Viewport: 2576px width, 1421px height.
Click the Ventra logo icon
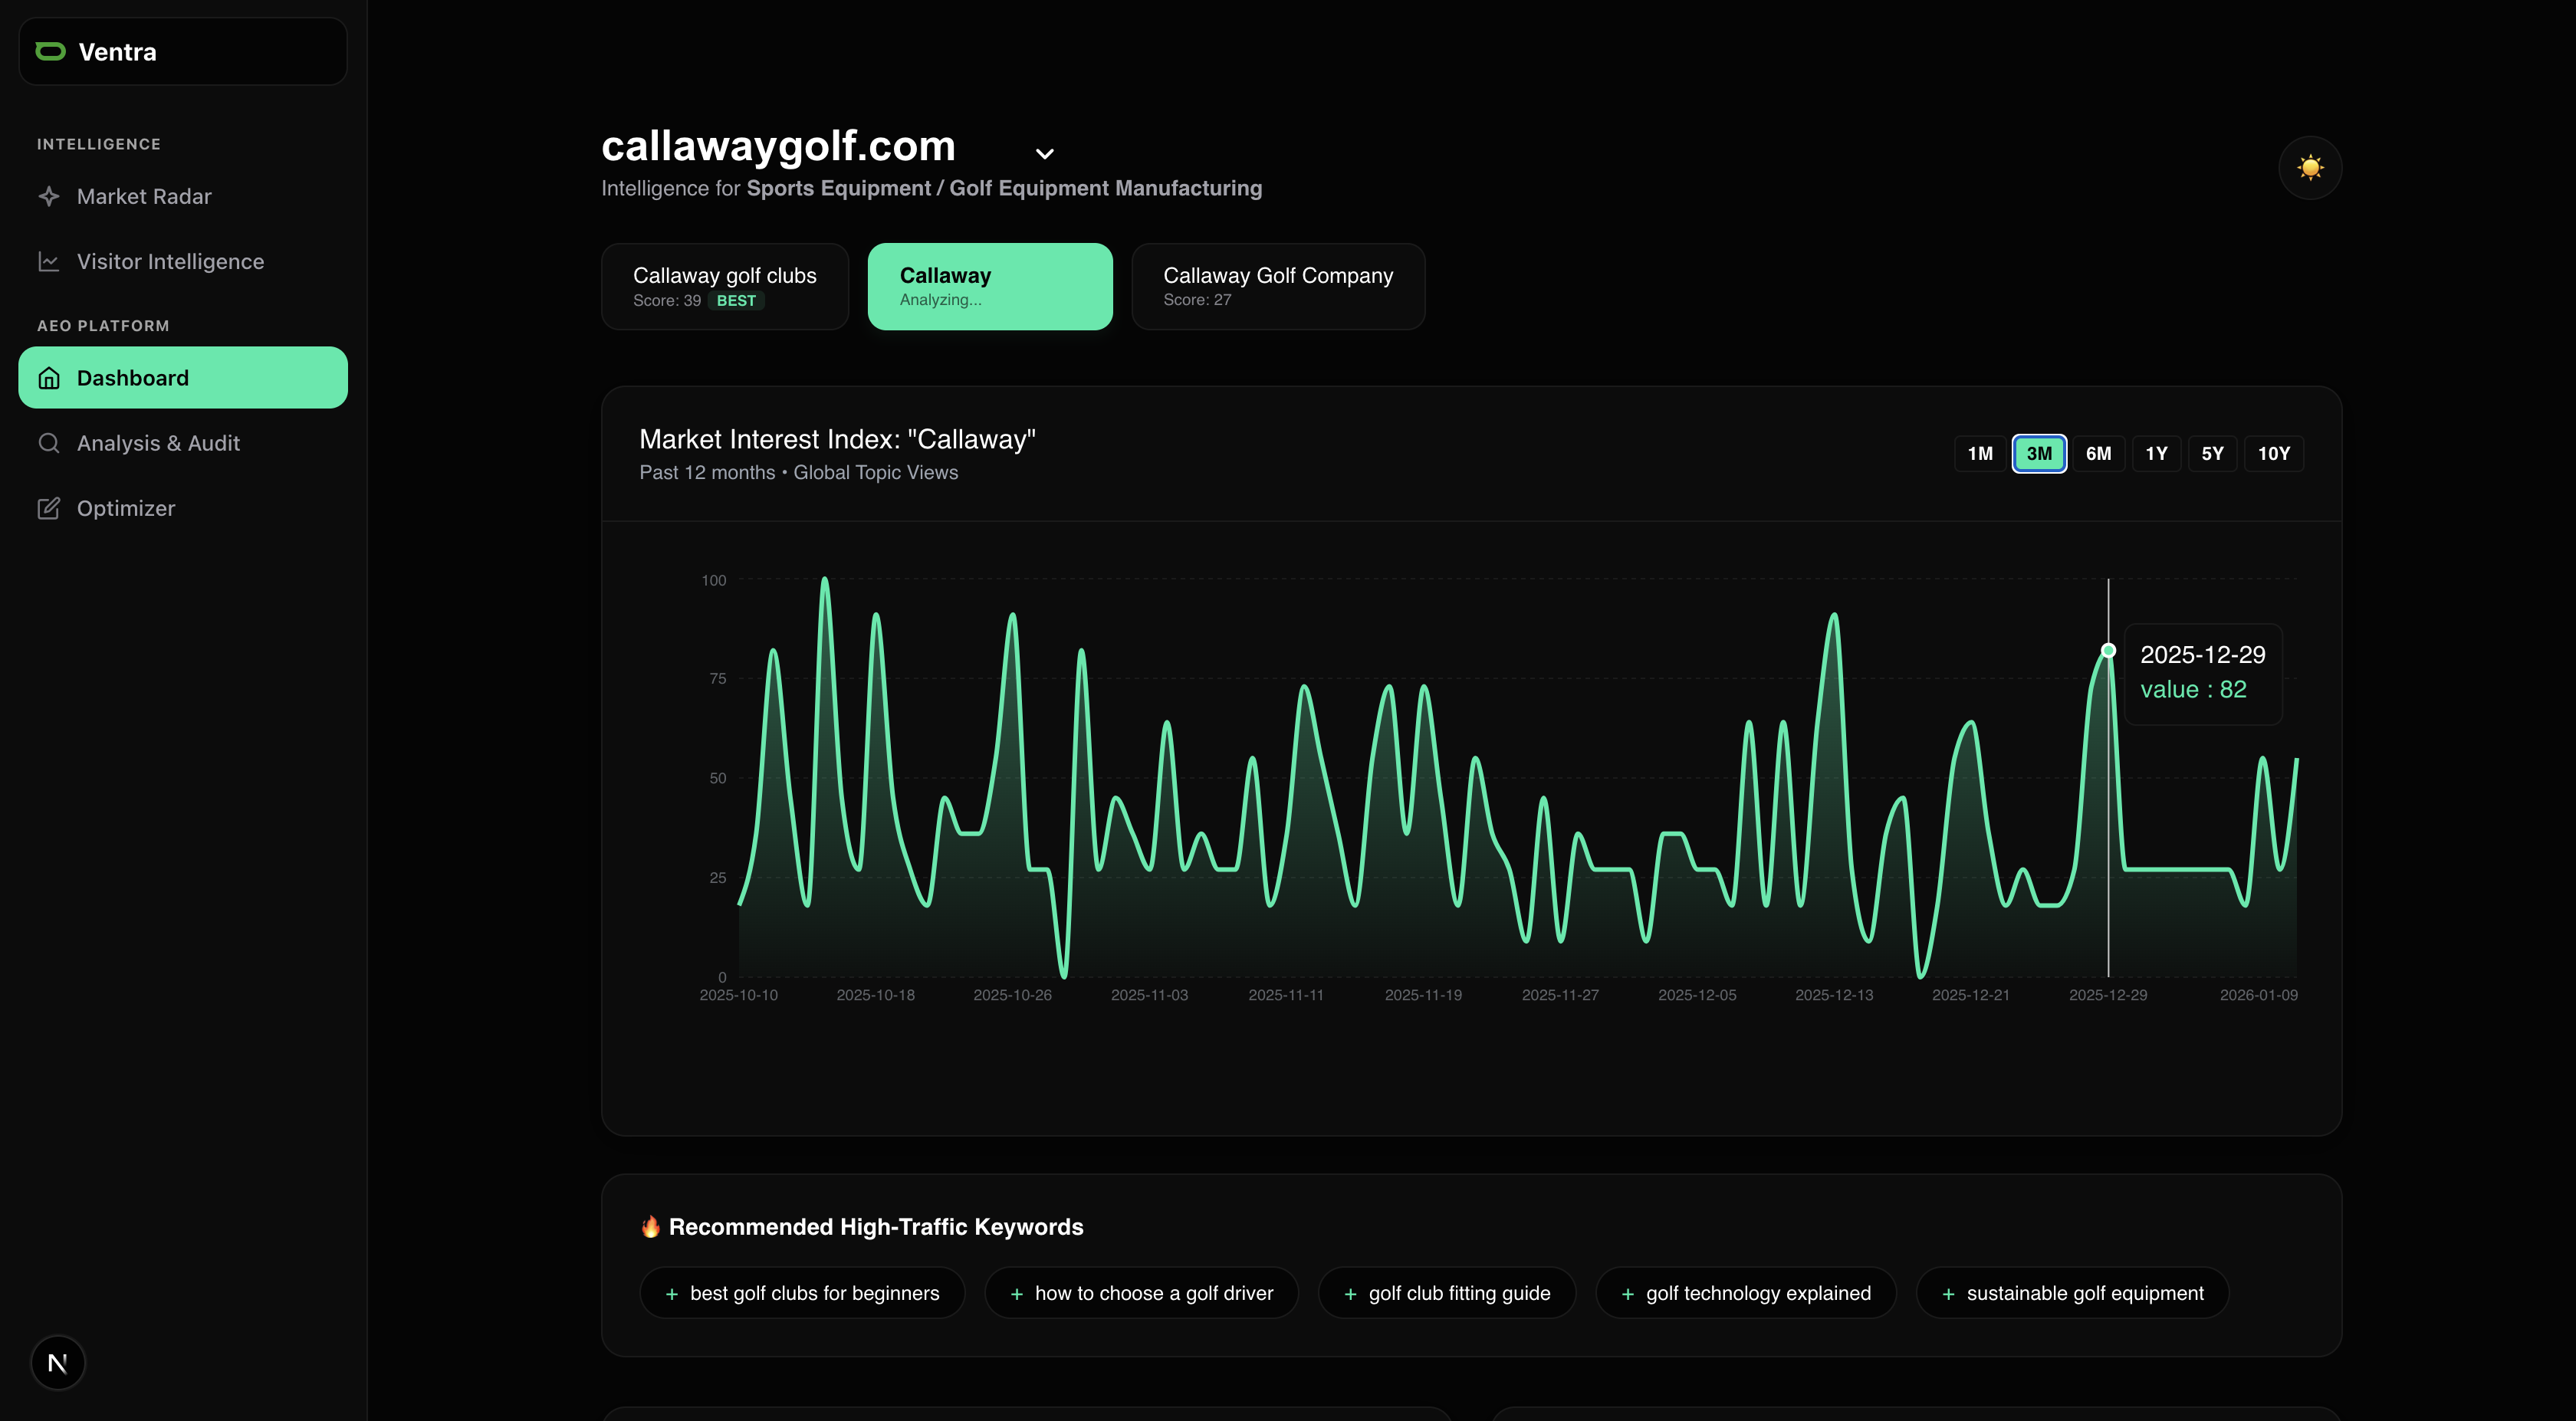tap(49, 51)
